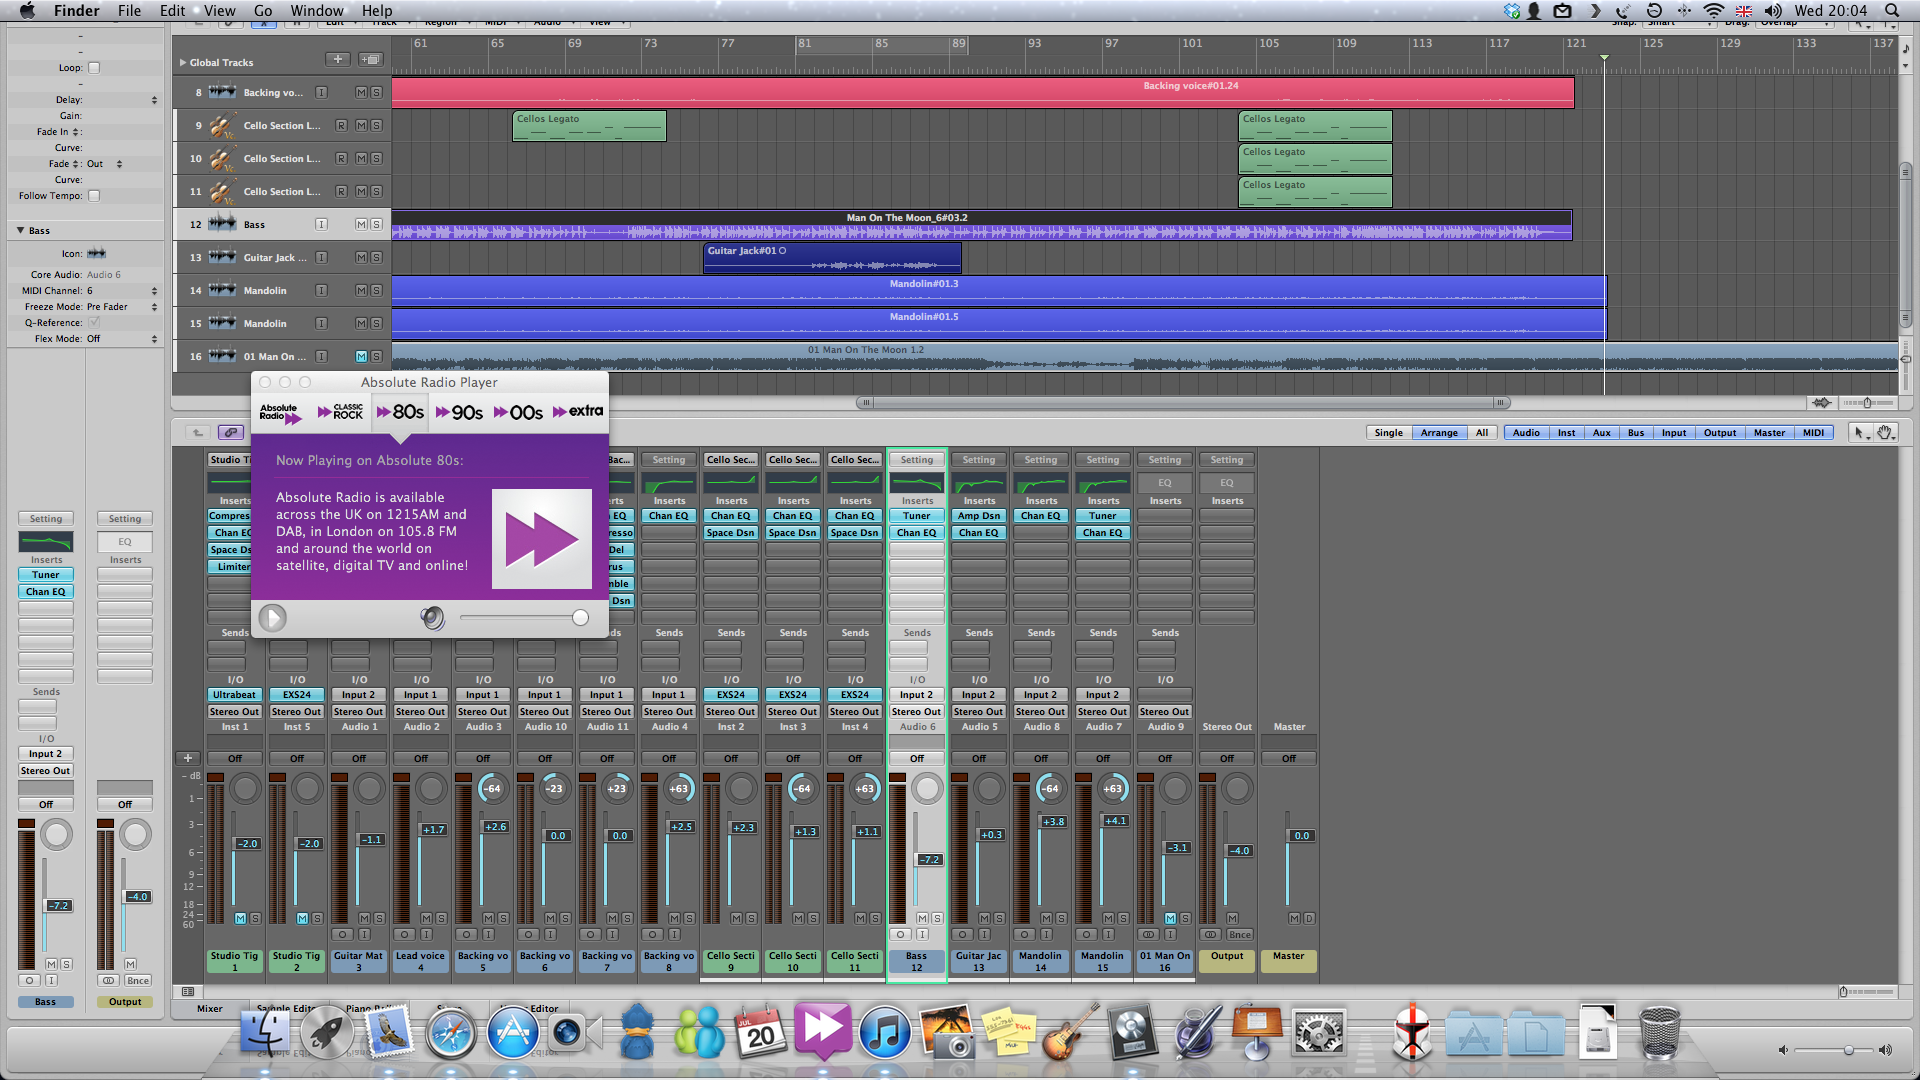Open Absolute Radio app in the Dock
Viewport: 1920px width, 1080px height.
coord(822,1033)
